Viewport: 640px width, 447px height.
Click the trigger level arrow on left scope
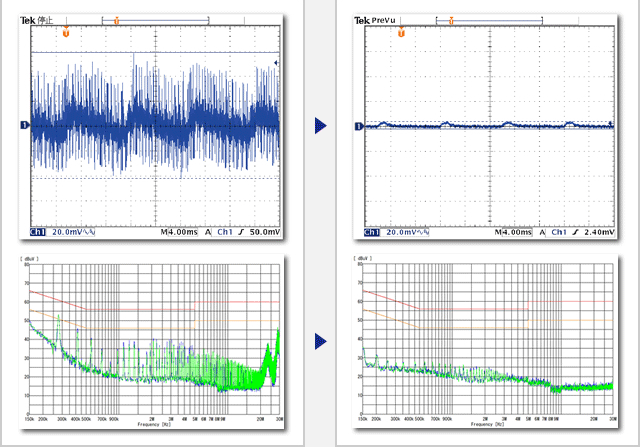click(276, 63)
